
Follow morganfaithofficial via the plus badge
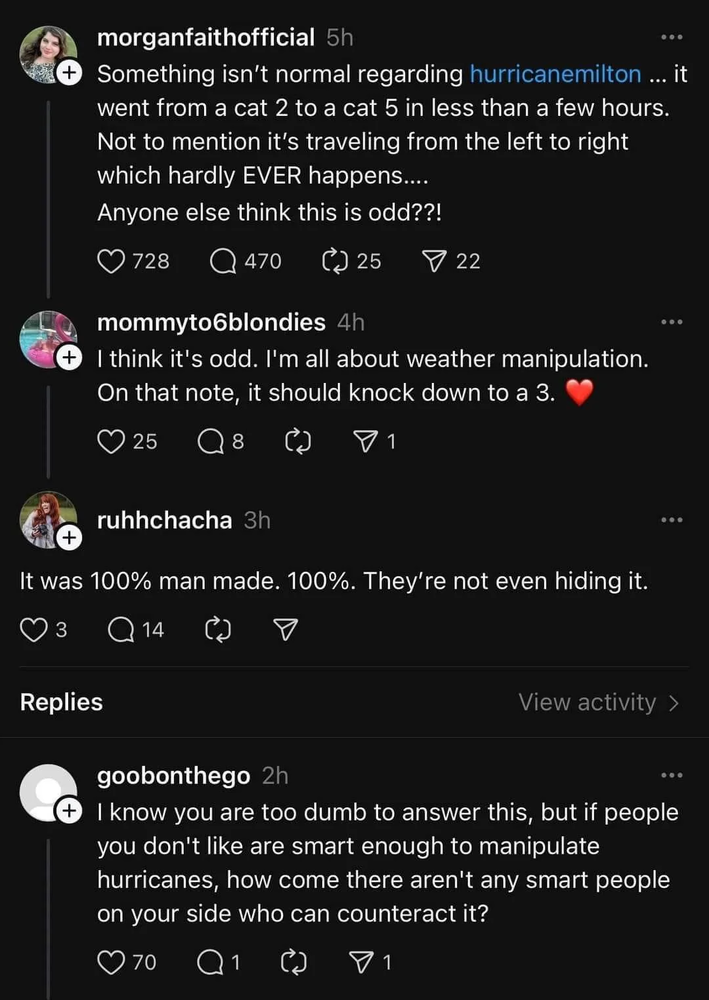click(x=68, y=71)
